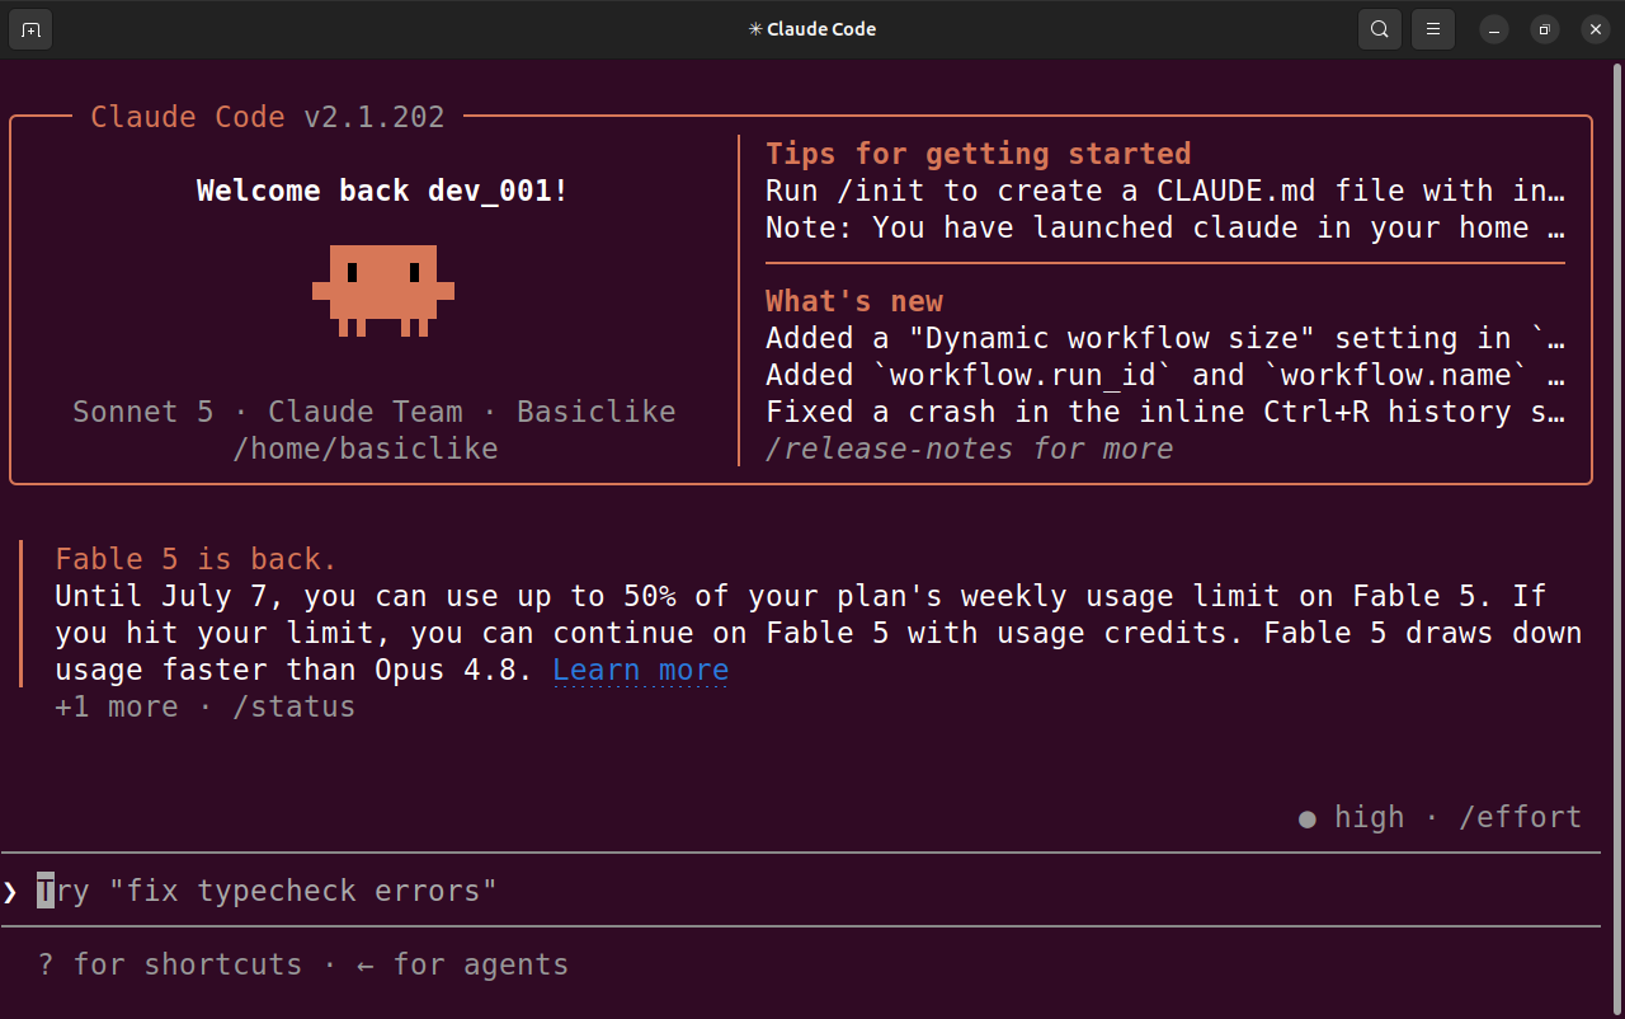1625x1019 pixels.
Task: Restore the Claude Code window size
Action: [x=1545, y=30]
